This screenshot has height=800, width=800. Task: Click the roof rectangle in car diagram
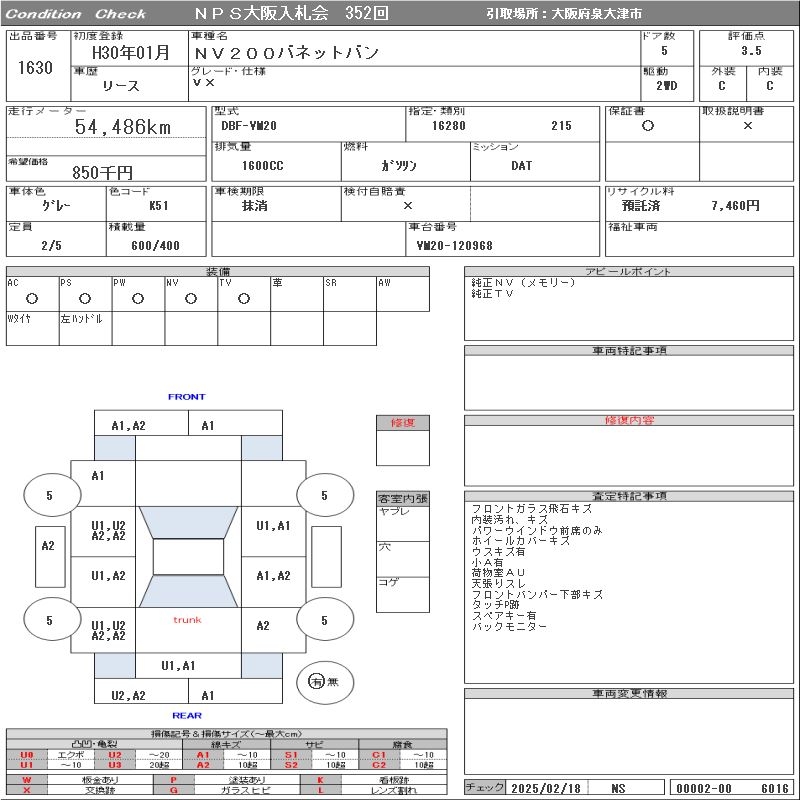click(x=188, y=557)
